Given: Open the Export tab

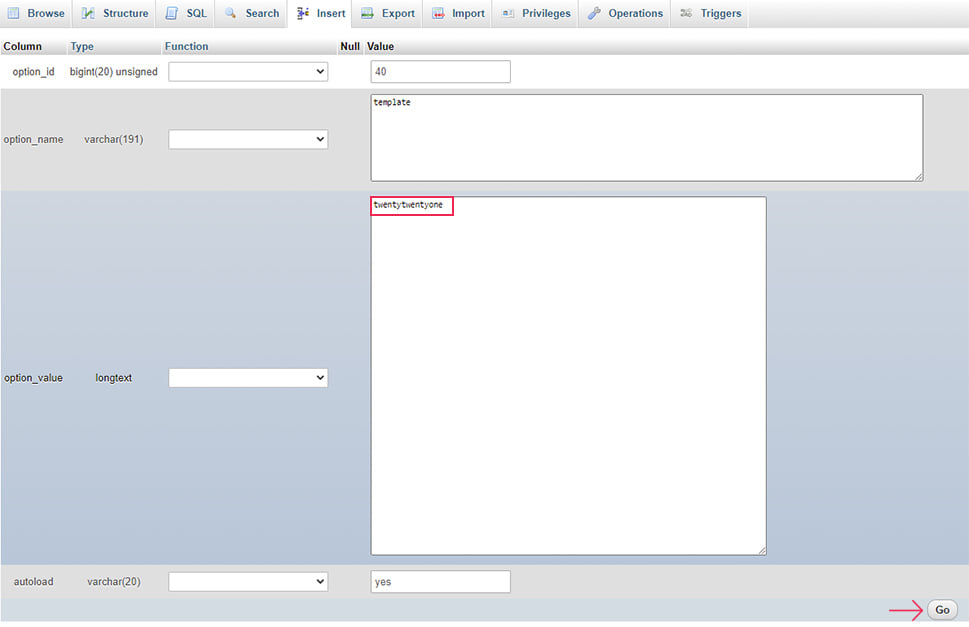Looking at the screenshot, I should point(388,14).
